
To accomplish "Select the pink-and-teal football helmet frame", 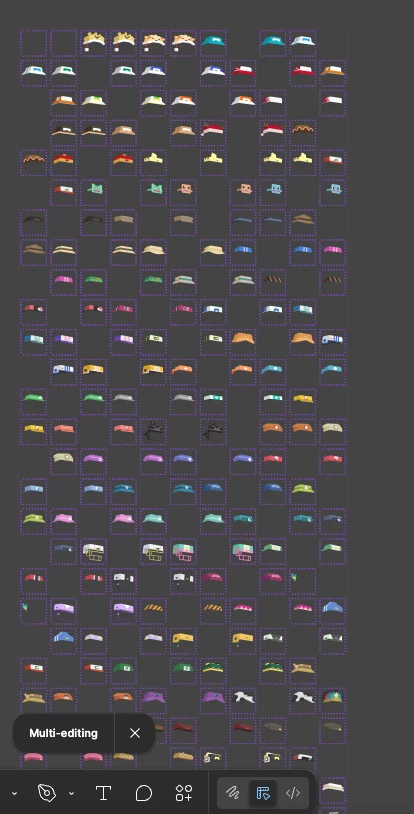I will pyautogui.click(x=183, y=551).
